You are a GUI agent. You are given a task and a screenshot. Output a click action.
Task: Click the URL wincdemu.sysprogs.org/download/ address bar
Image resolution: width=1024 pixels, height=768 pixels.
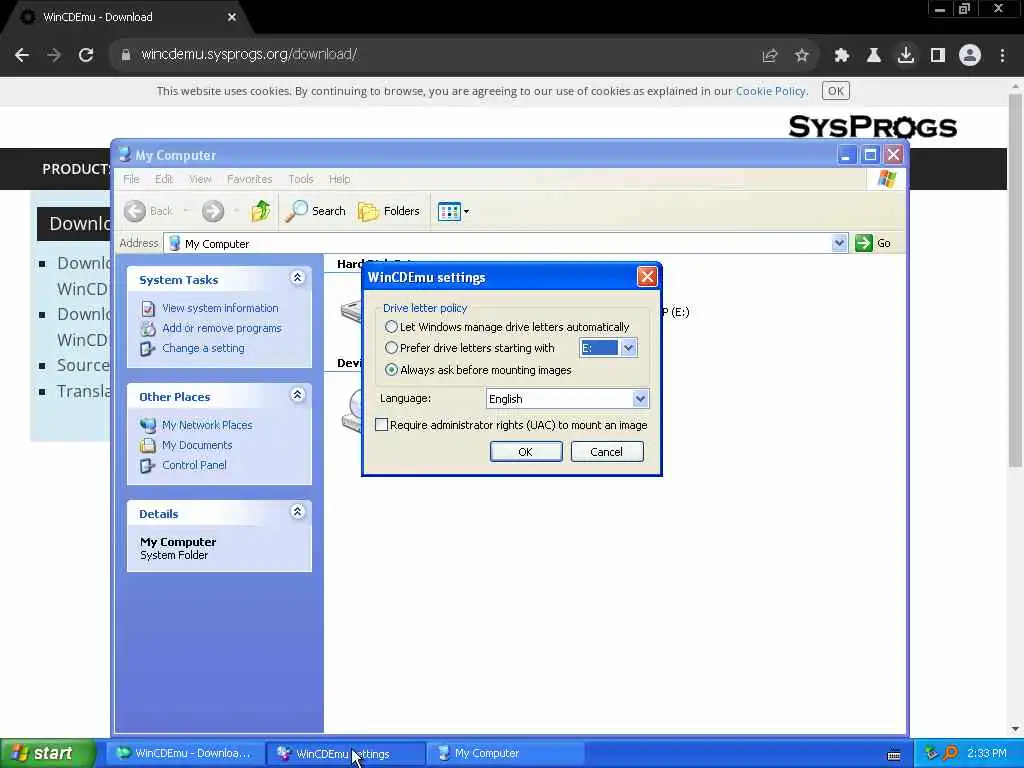click(x=249, y=55)
